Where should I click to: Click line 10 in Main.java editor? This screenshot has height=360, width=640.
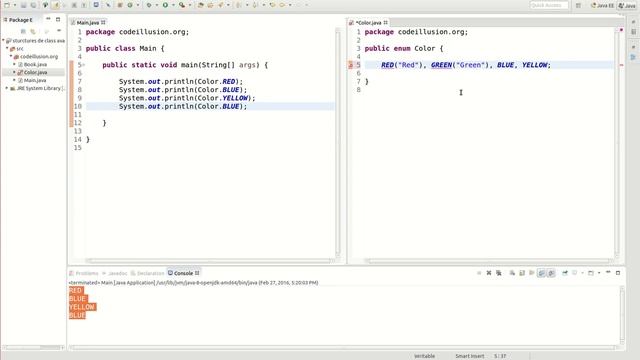210,107
